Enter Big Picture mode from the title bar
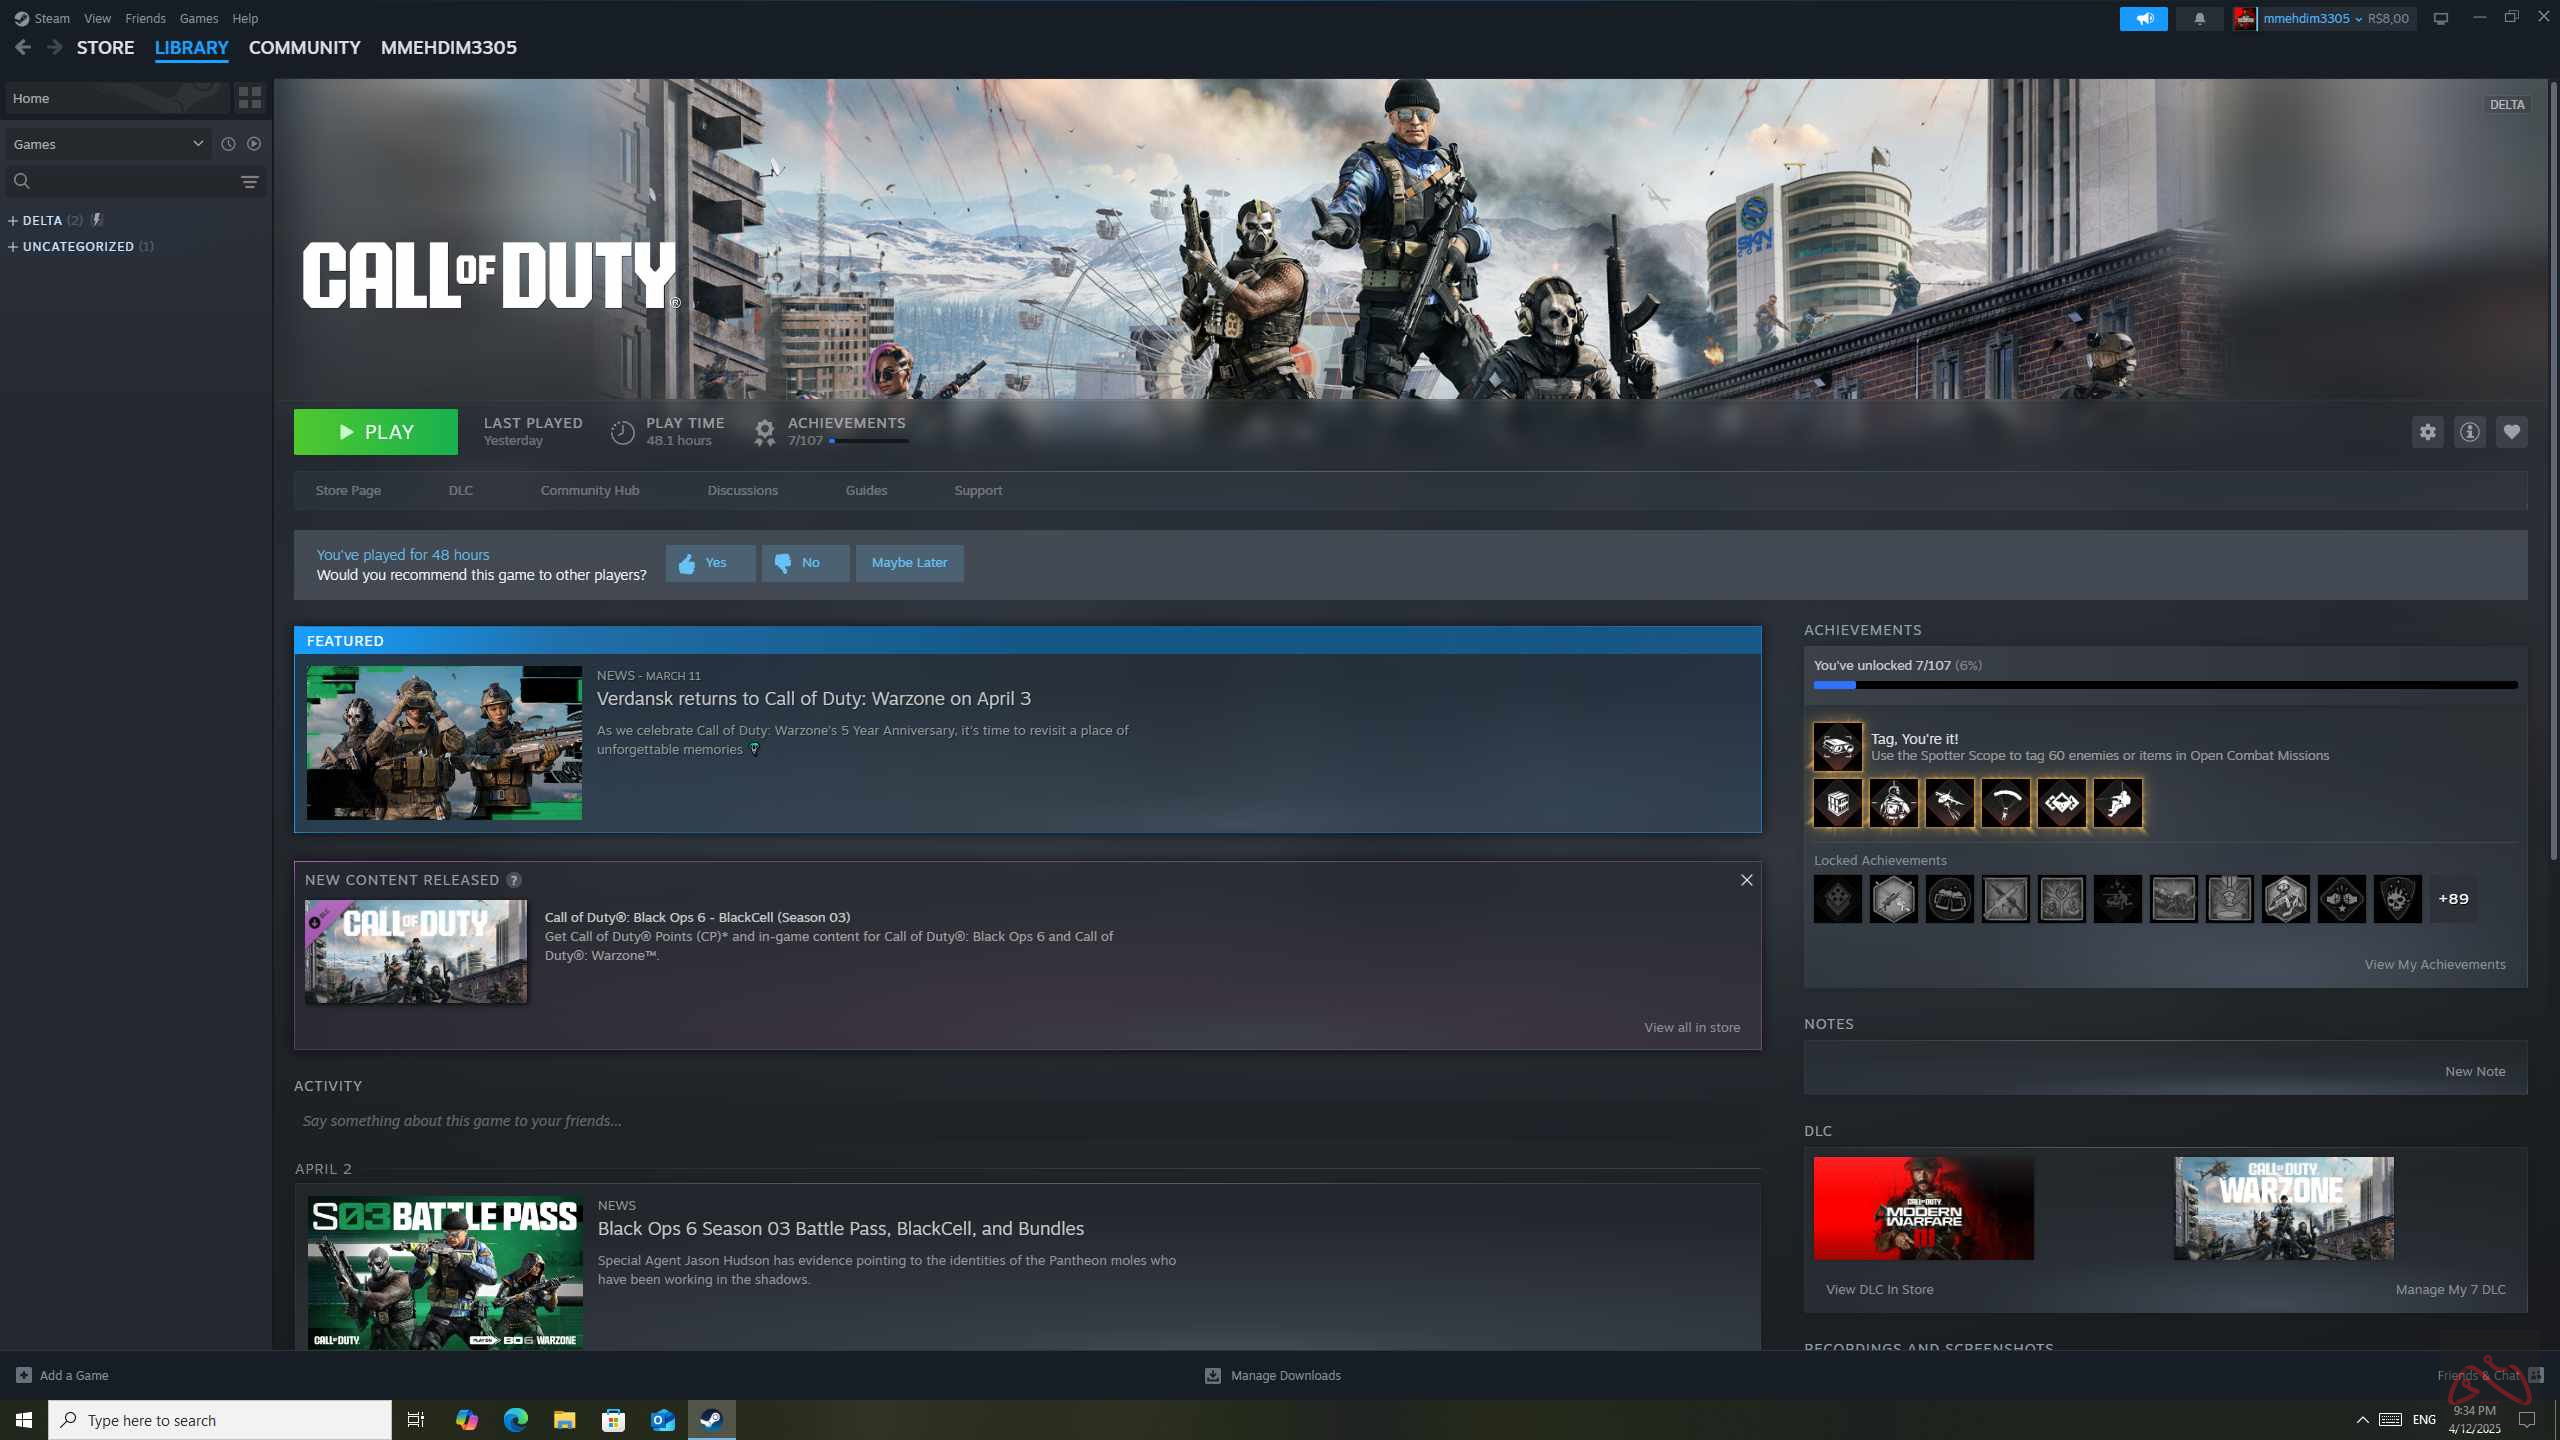 (2438, 18)
